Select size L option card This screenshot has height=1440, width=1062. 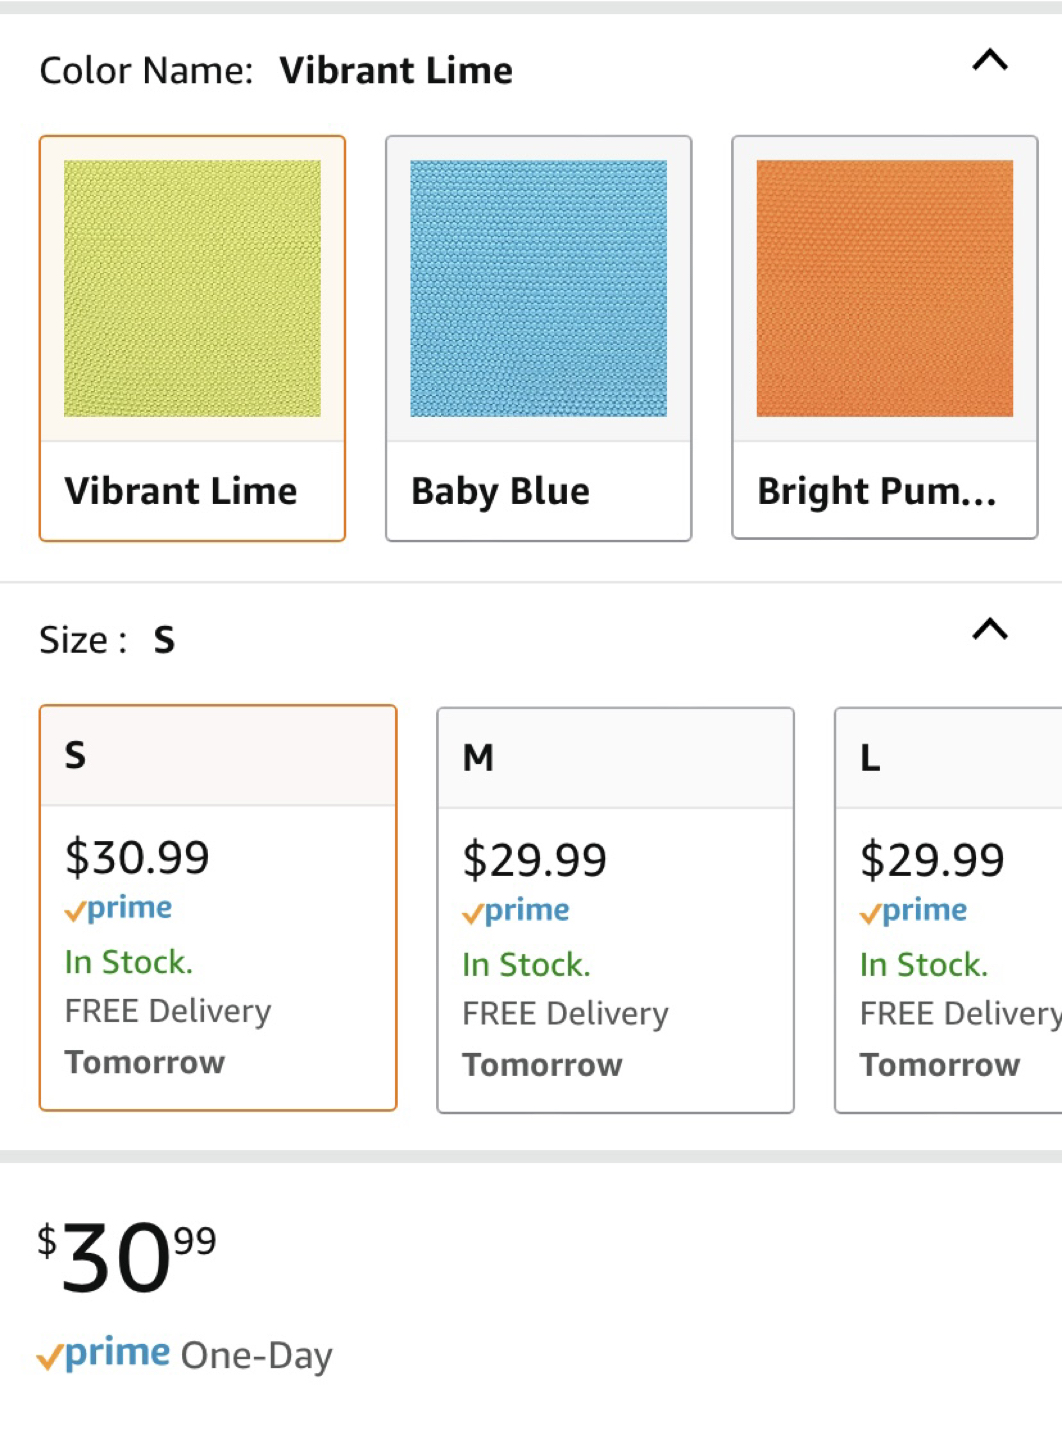[x=948, y=910]
